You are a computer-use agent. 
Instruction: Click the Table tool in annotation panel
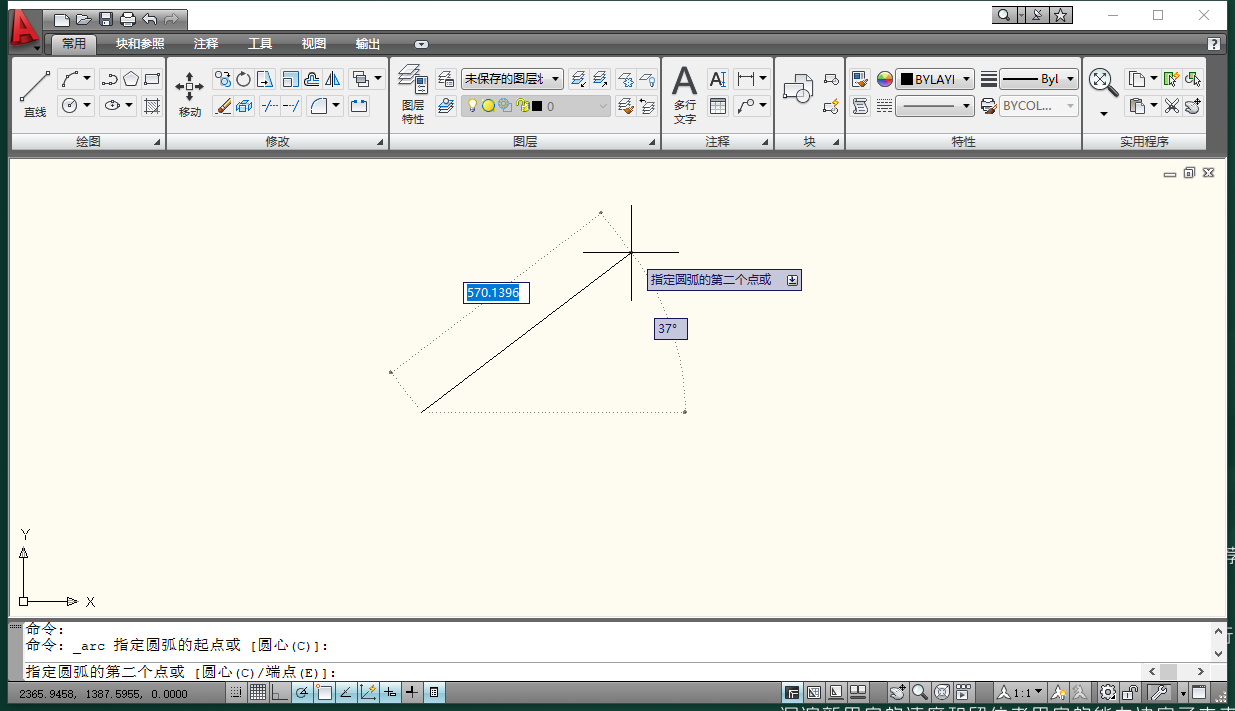coord(718,105)
